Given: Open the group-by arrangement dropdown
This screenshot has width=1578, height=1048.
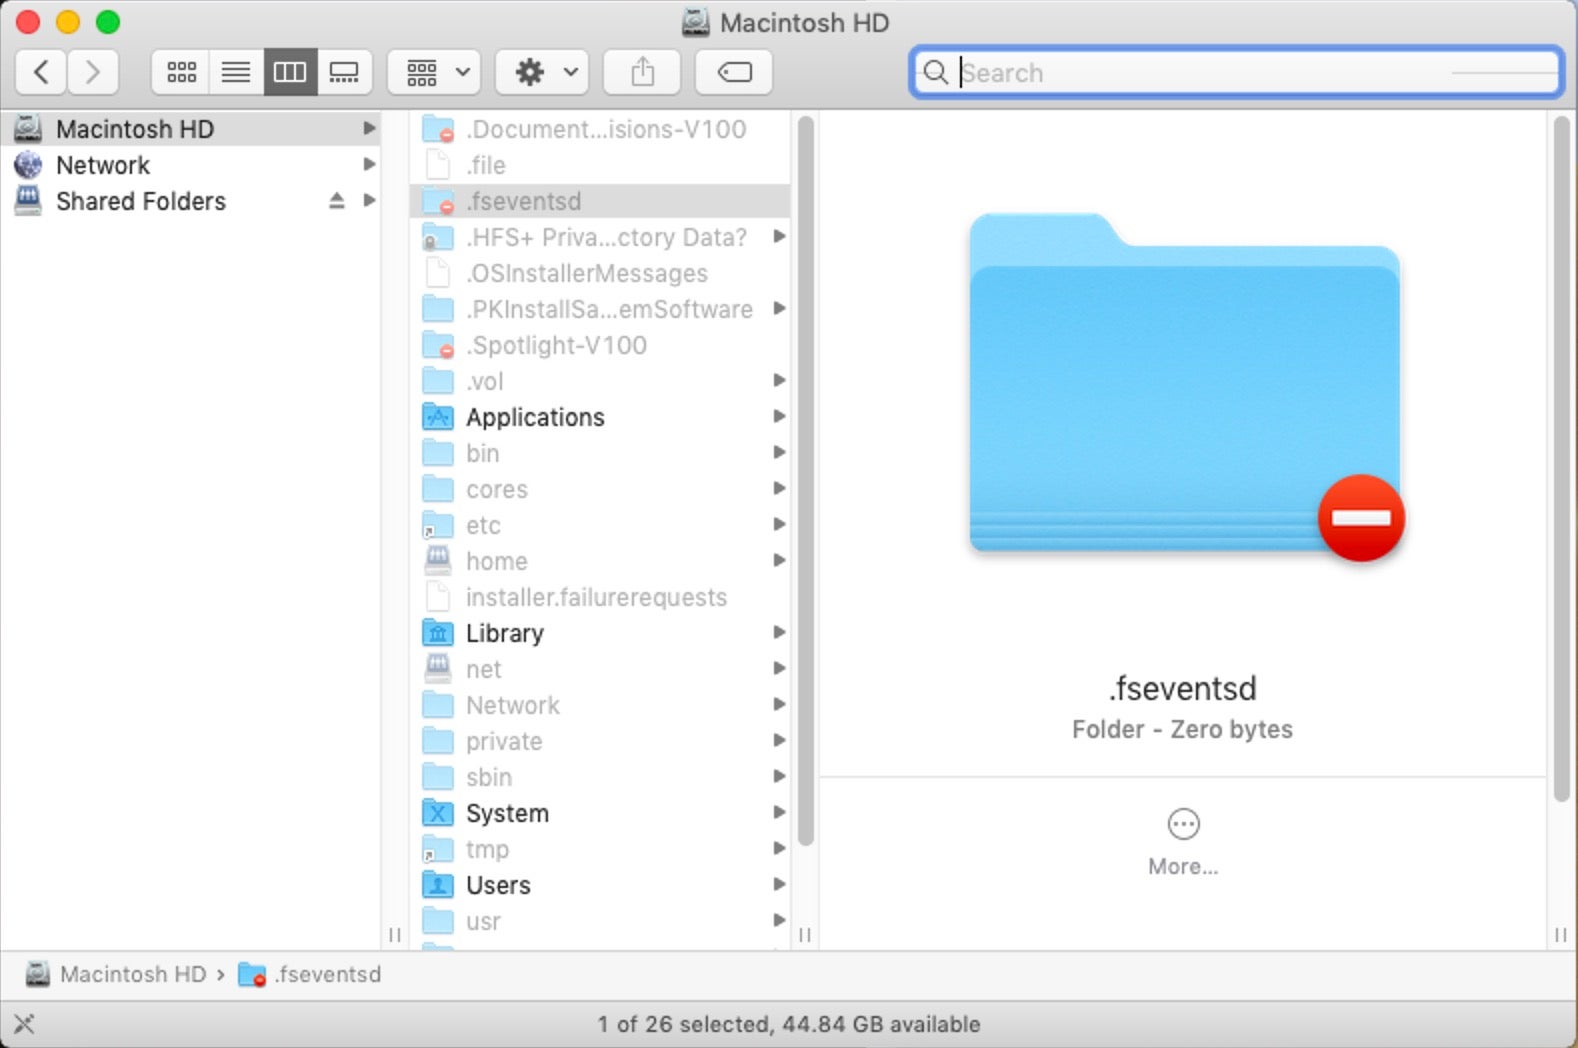Looking at the screenshot, I should tap(434, 72).
